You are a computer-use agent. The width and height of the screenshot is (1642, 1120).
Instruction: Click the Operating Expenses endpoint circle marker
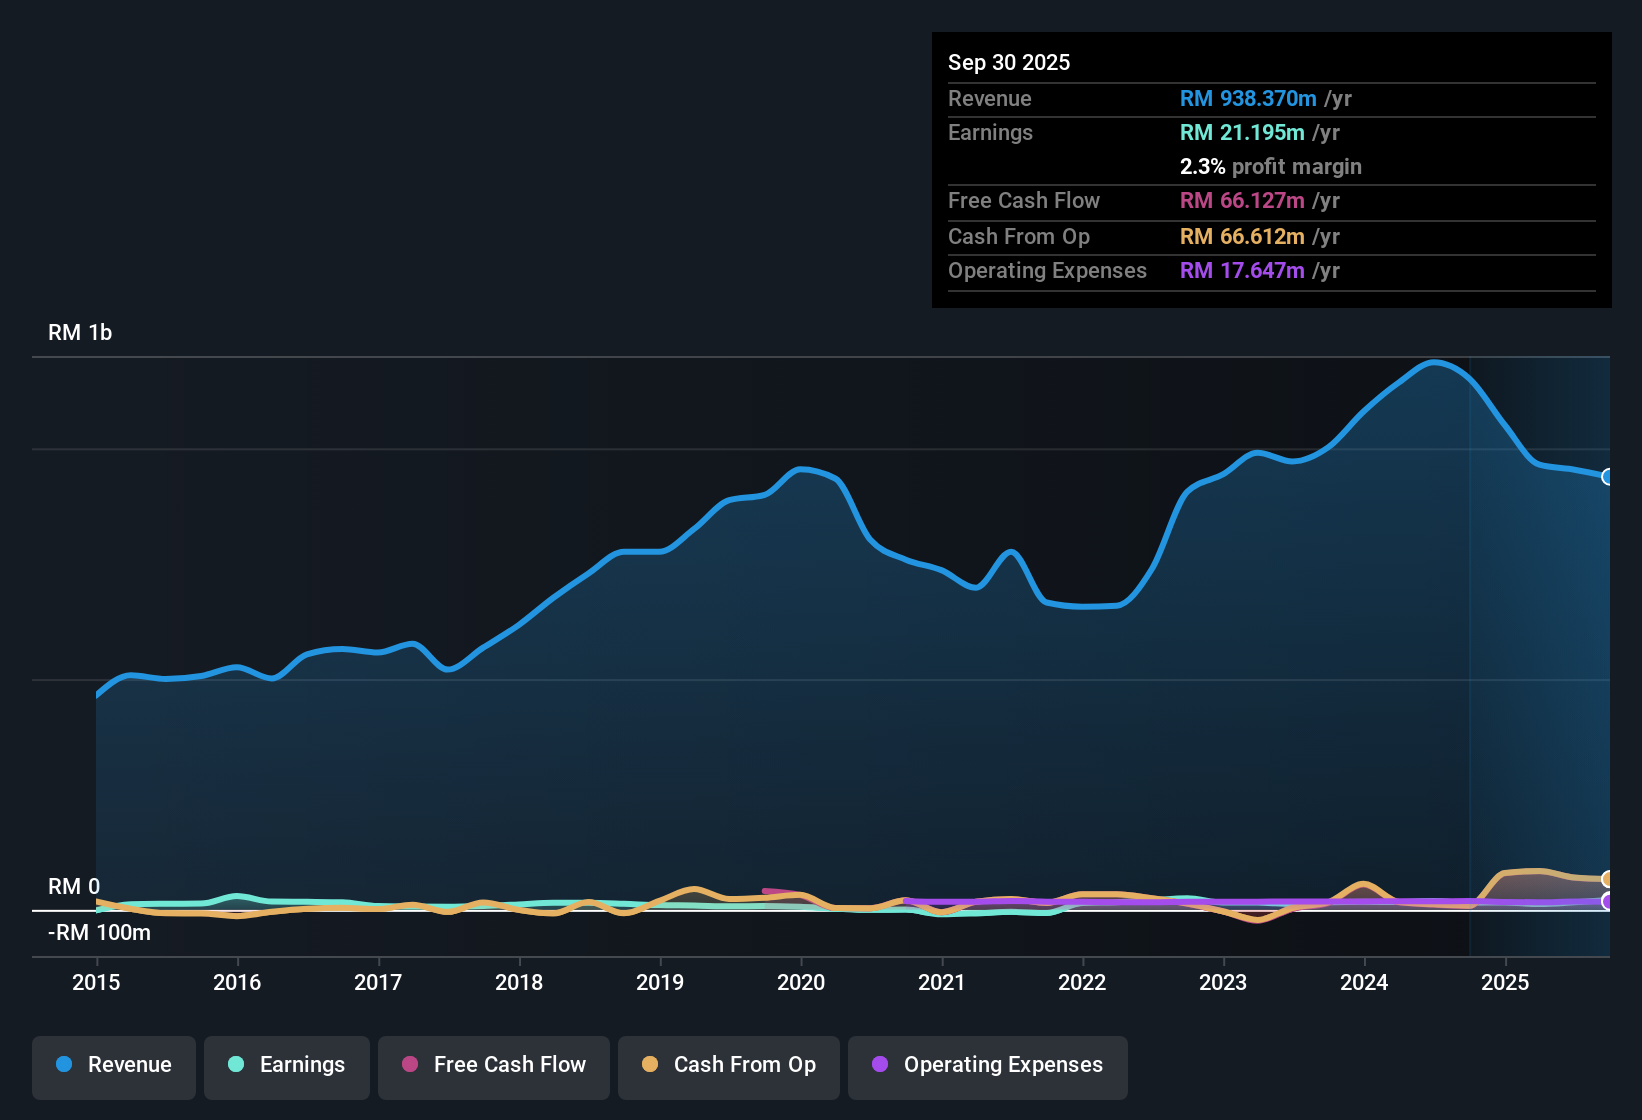click(1608, 902)
